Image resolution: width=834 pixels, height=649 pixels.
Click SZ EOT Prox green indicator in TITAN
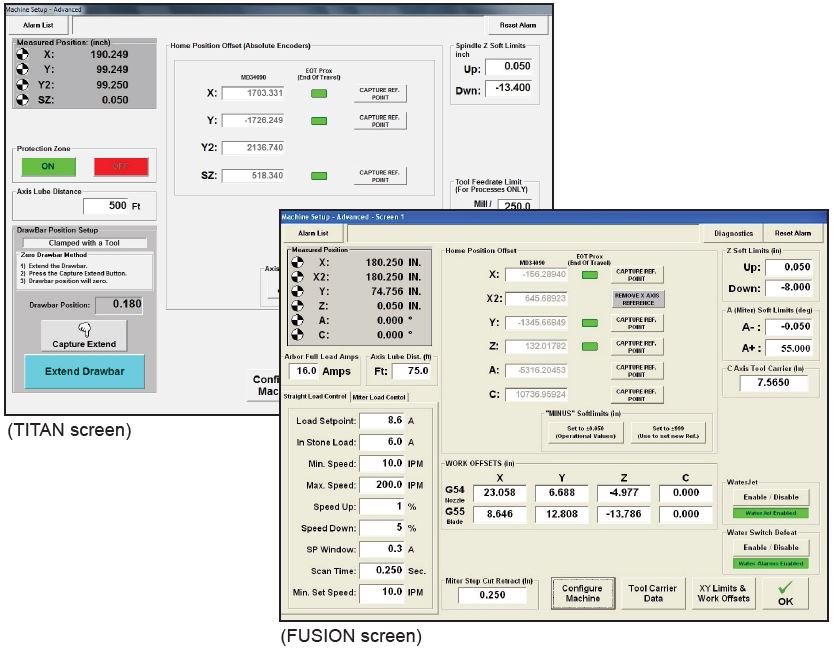tap(319, 176)
